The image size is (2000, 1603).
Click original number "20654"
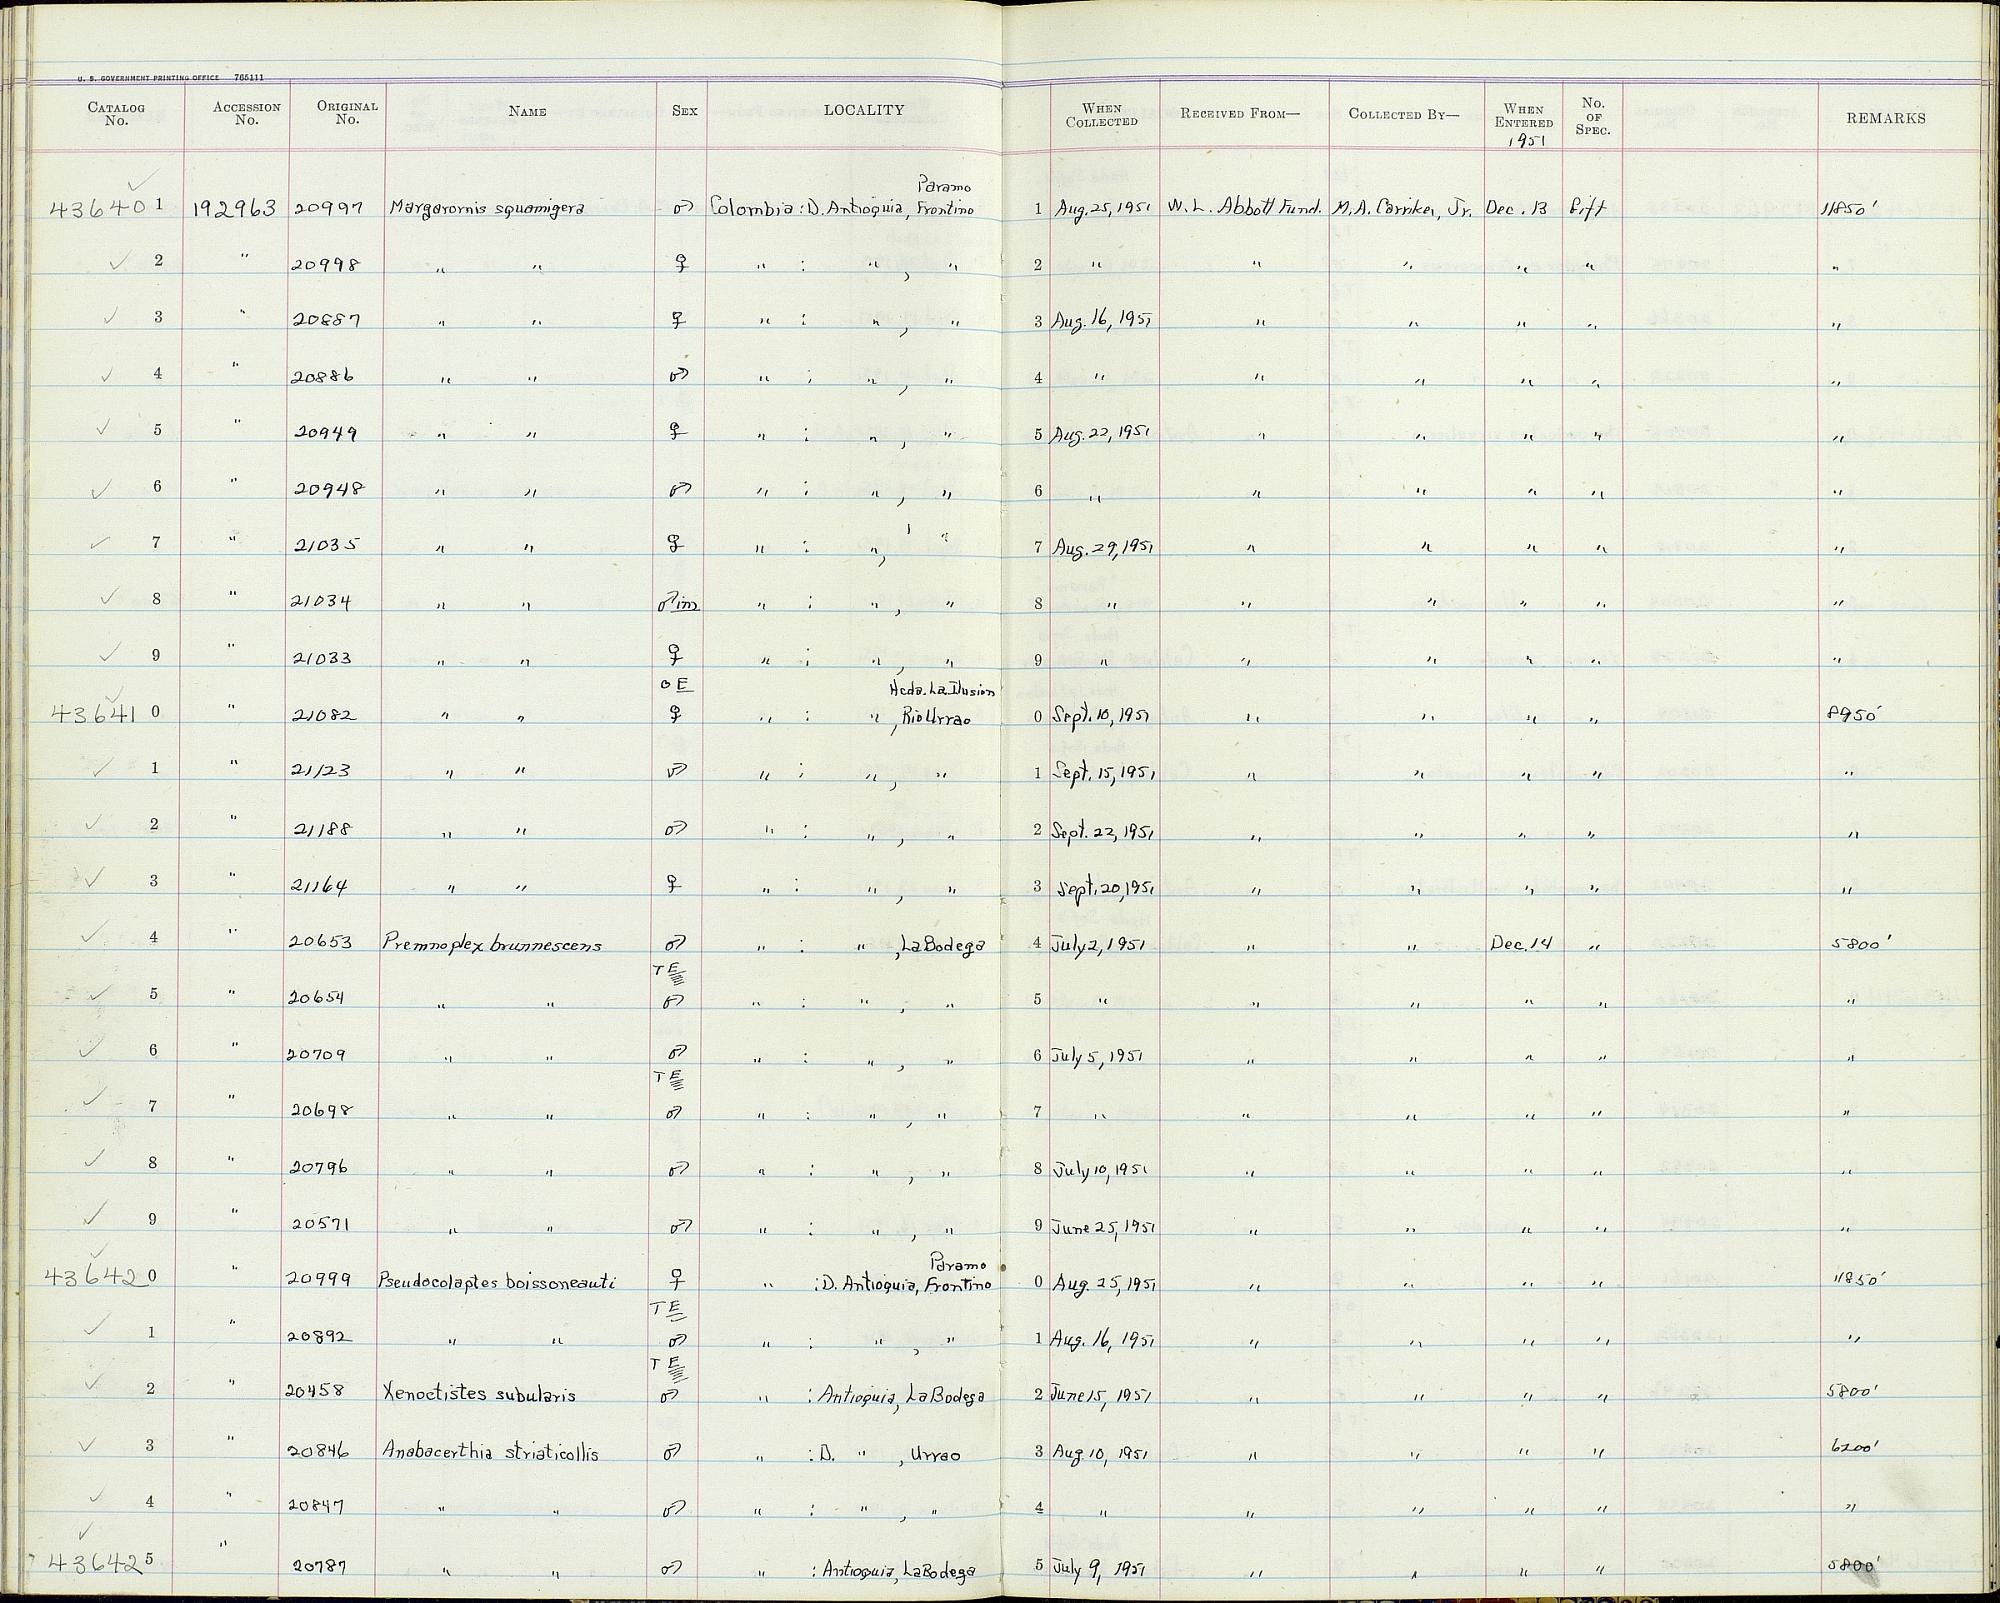pos(317,998)
